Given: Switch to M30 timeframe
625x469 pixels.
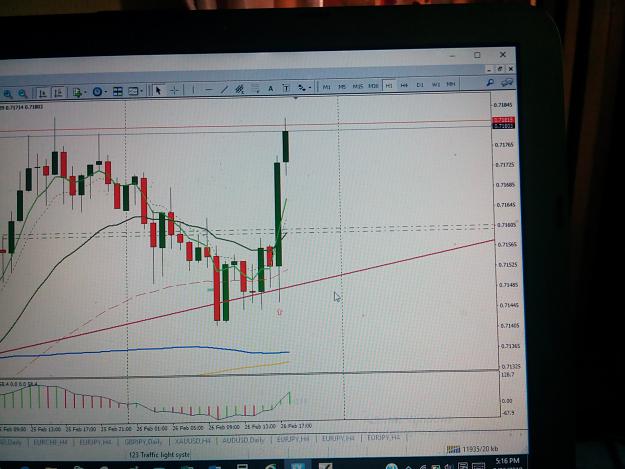Looking at the screenshot, I should pyautogui.click(x=373, y=86).
